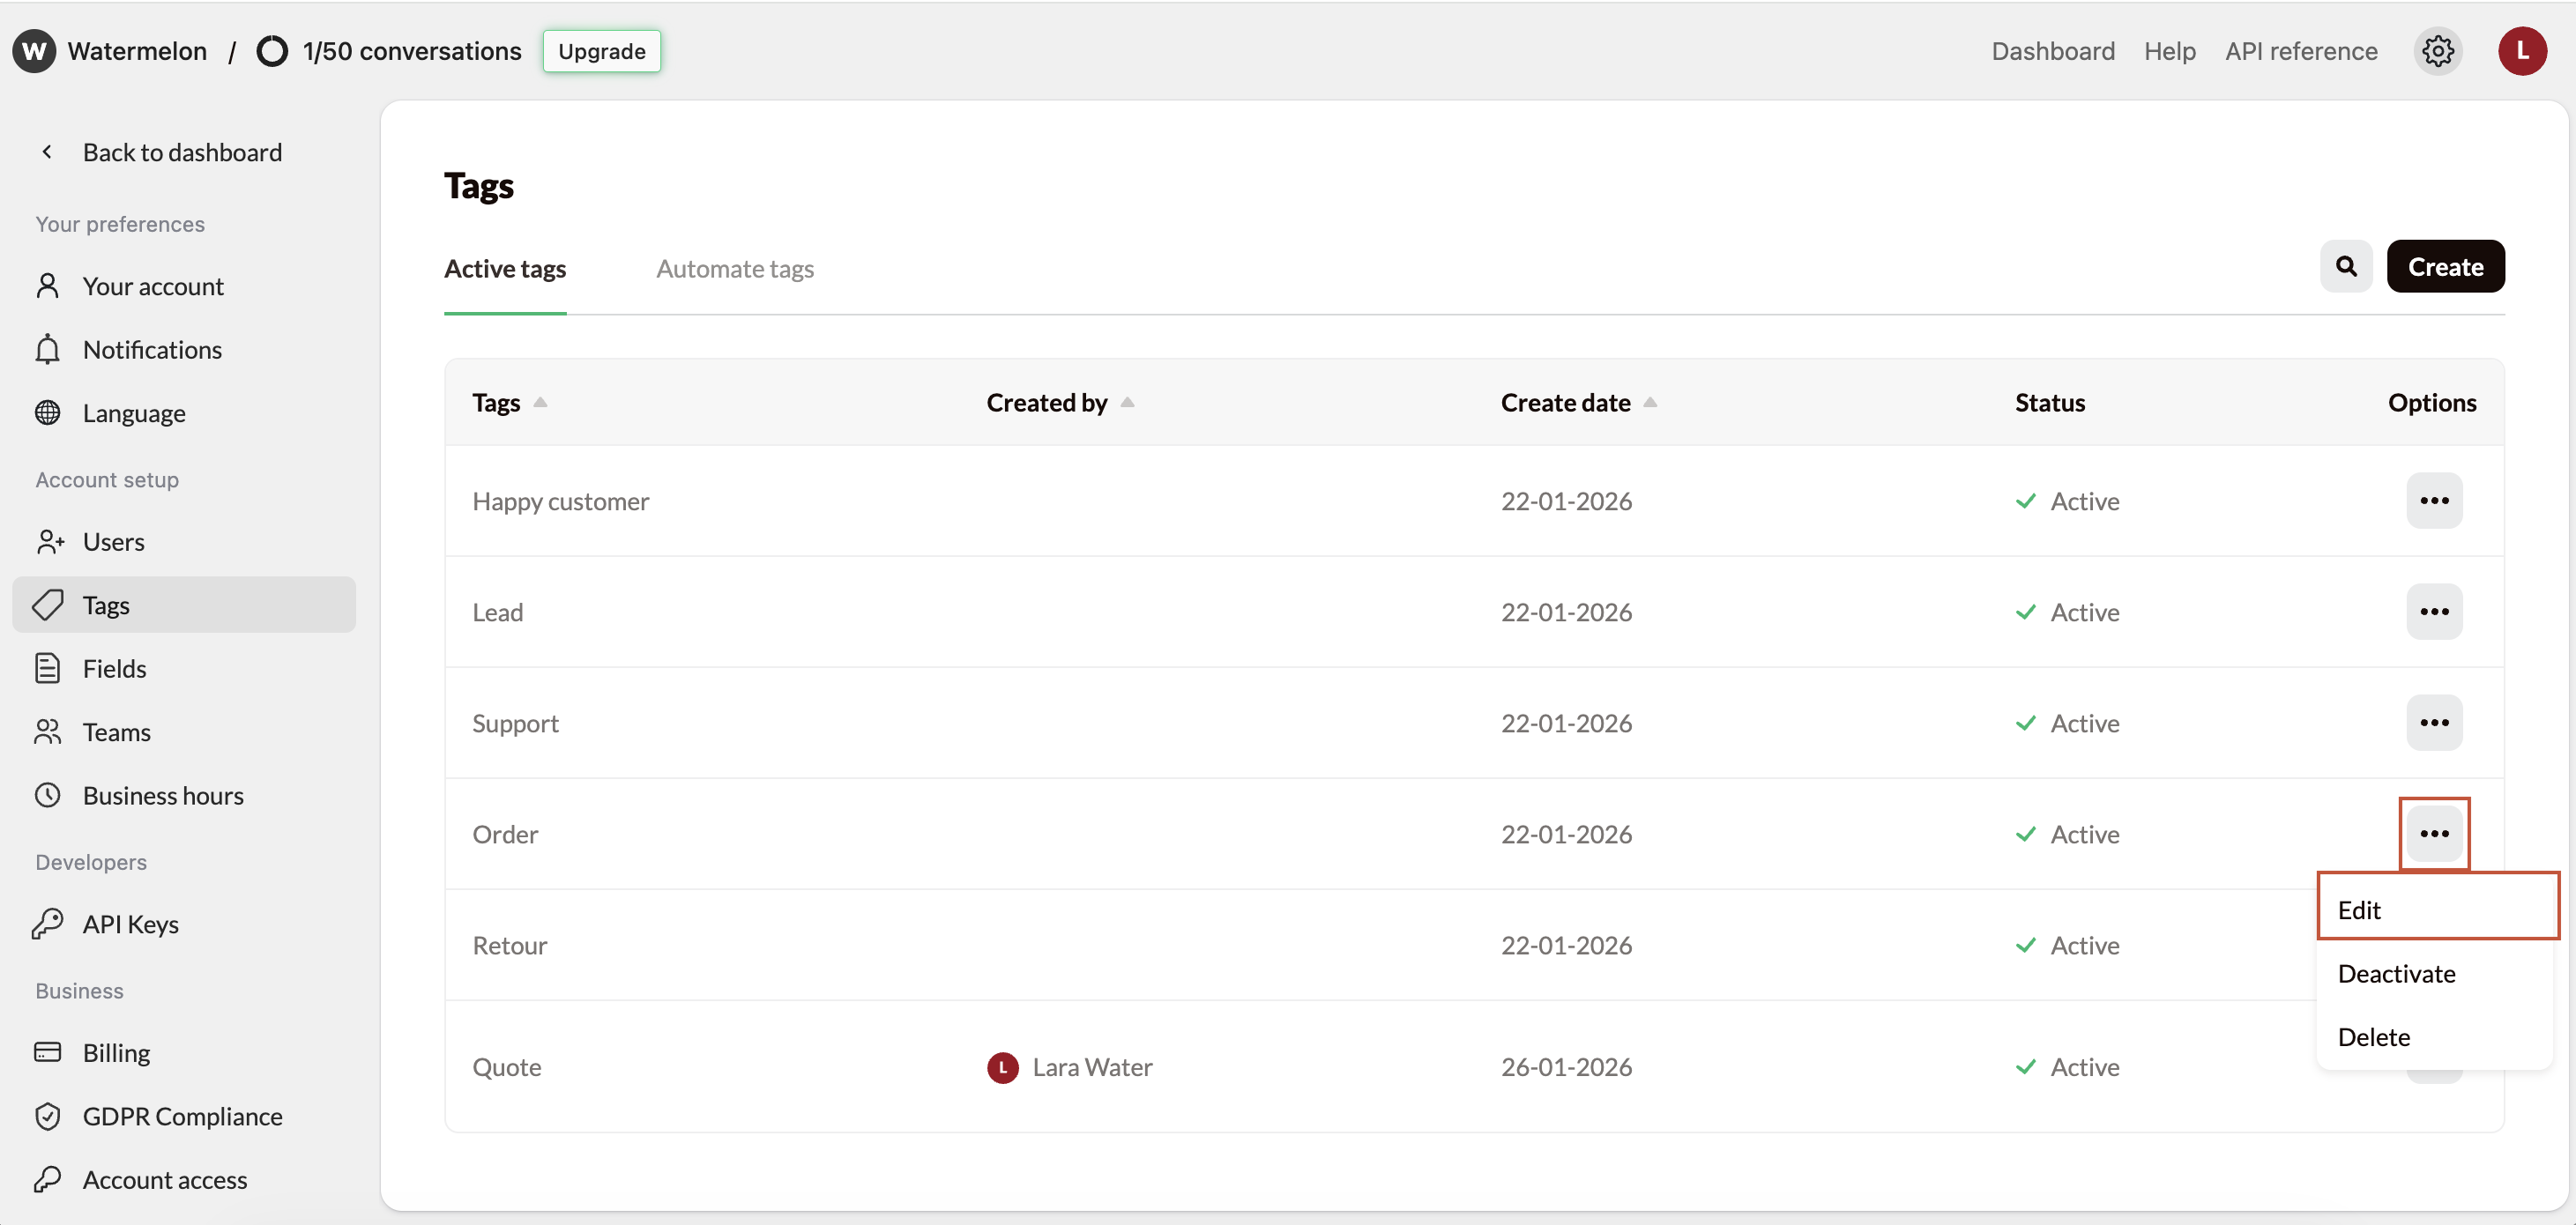
Task: Click the Business hours clock icon
Action: 48,795
